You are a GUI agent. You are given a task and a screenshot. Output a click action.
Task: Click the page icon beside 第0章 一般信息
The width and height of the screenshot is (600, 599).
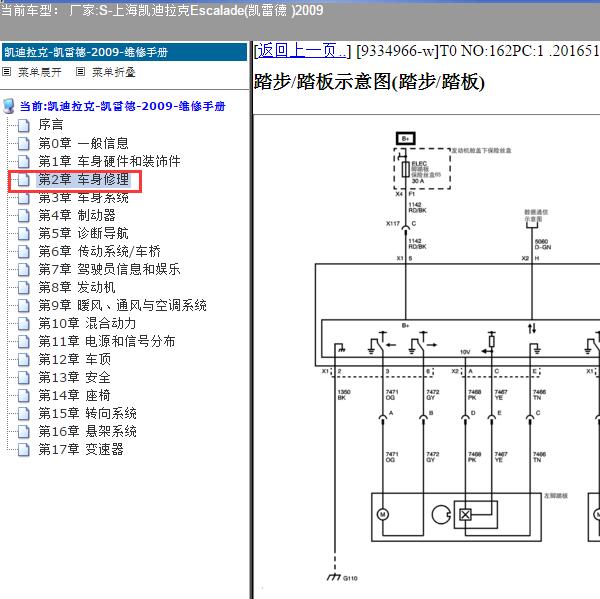pyautogui.click(x=24, y=143)
